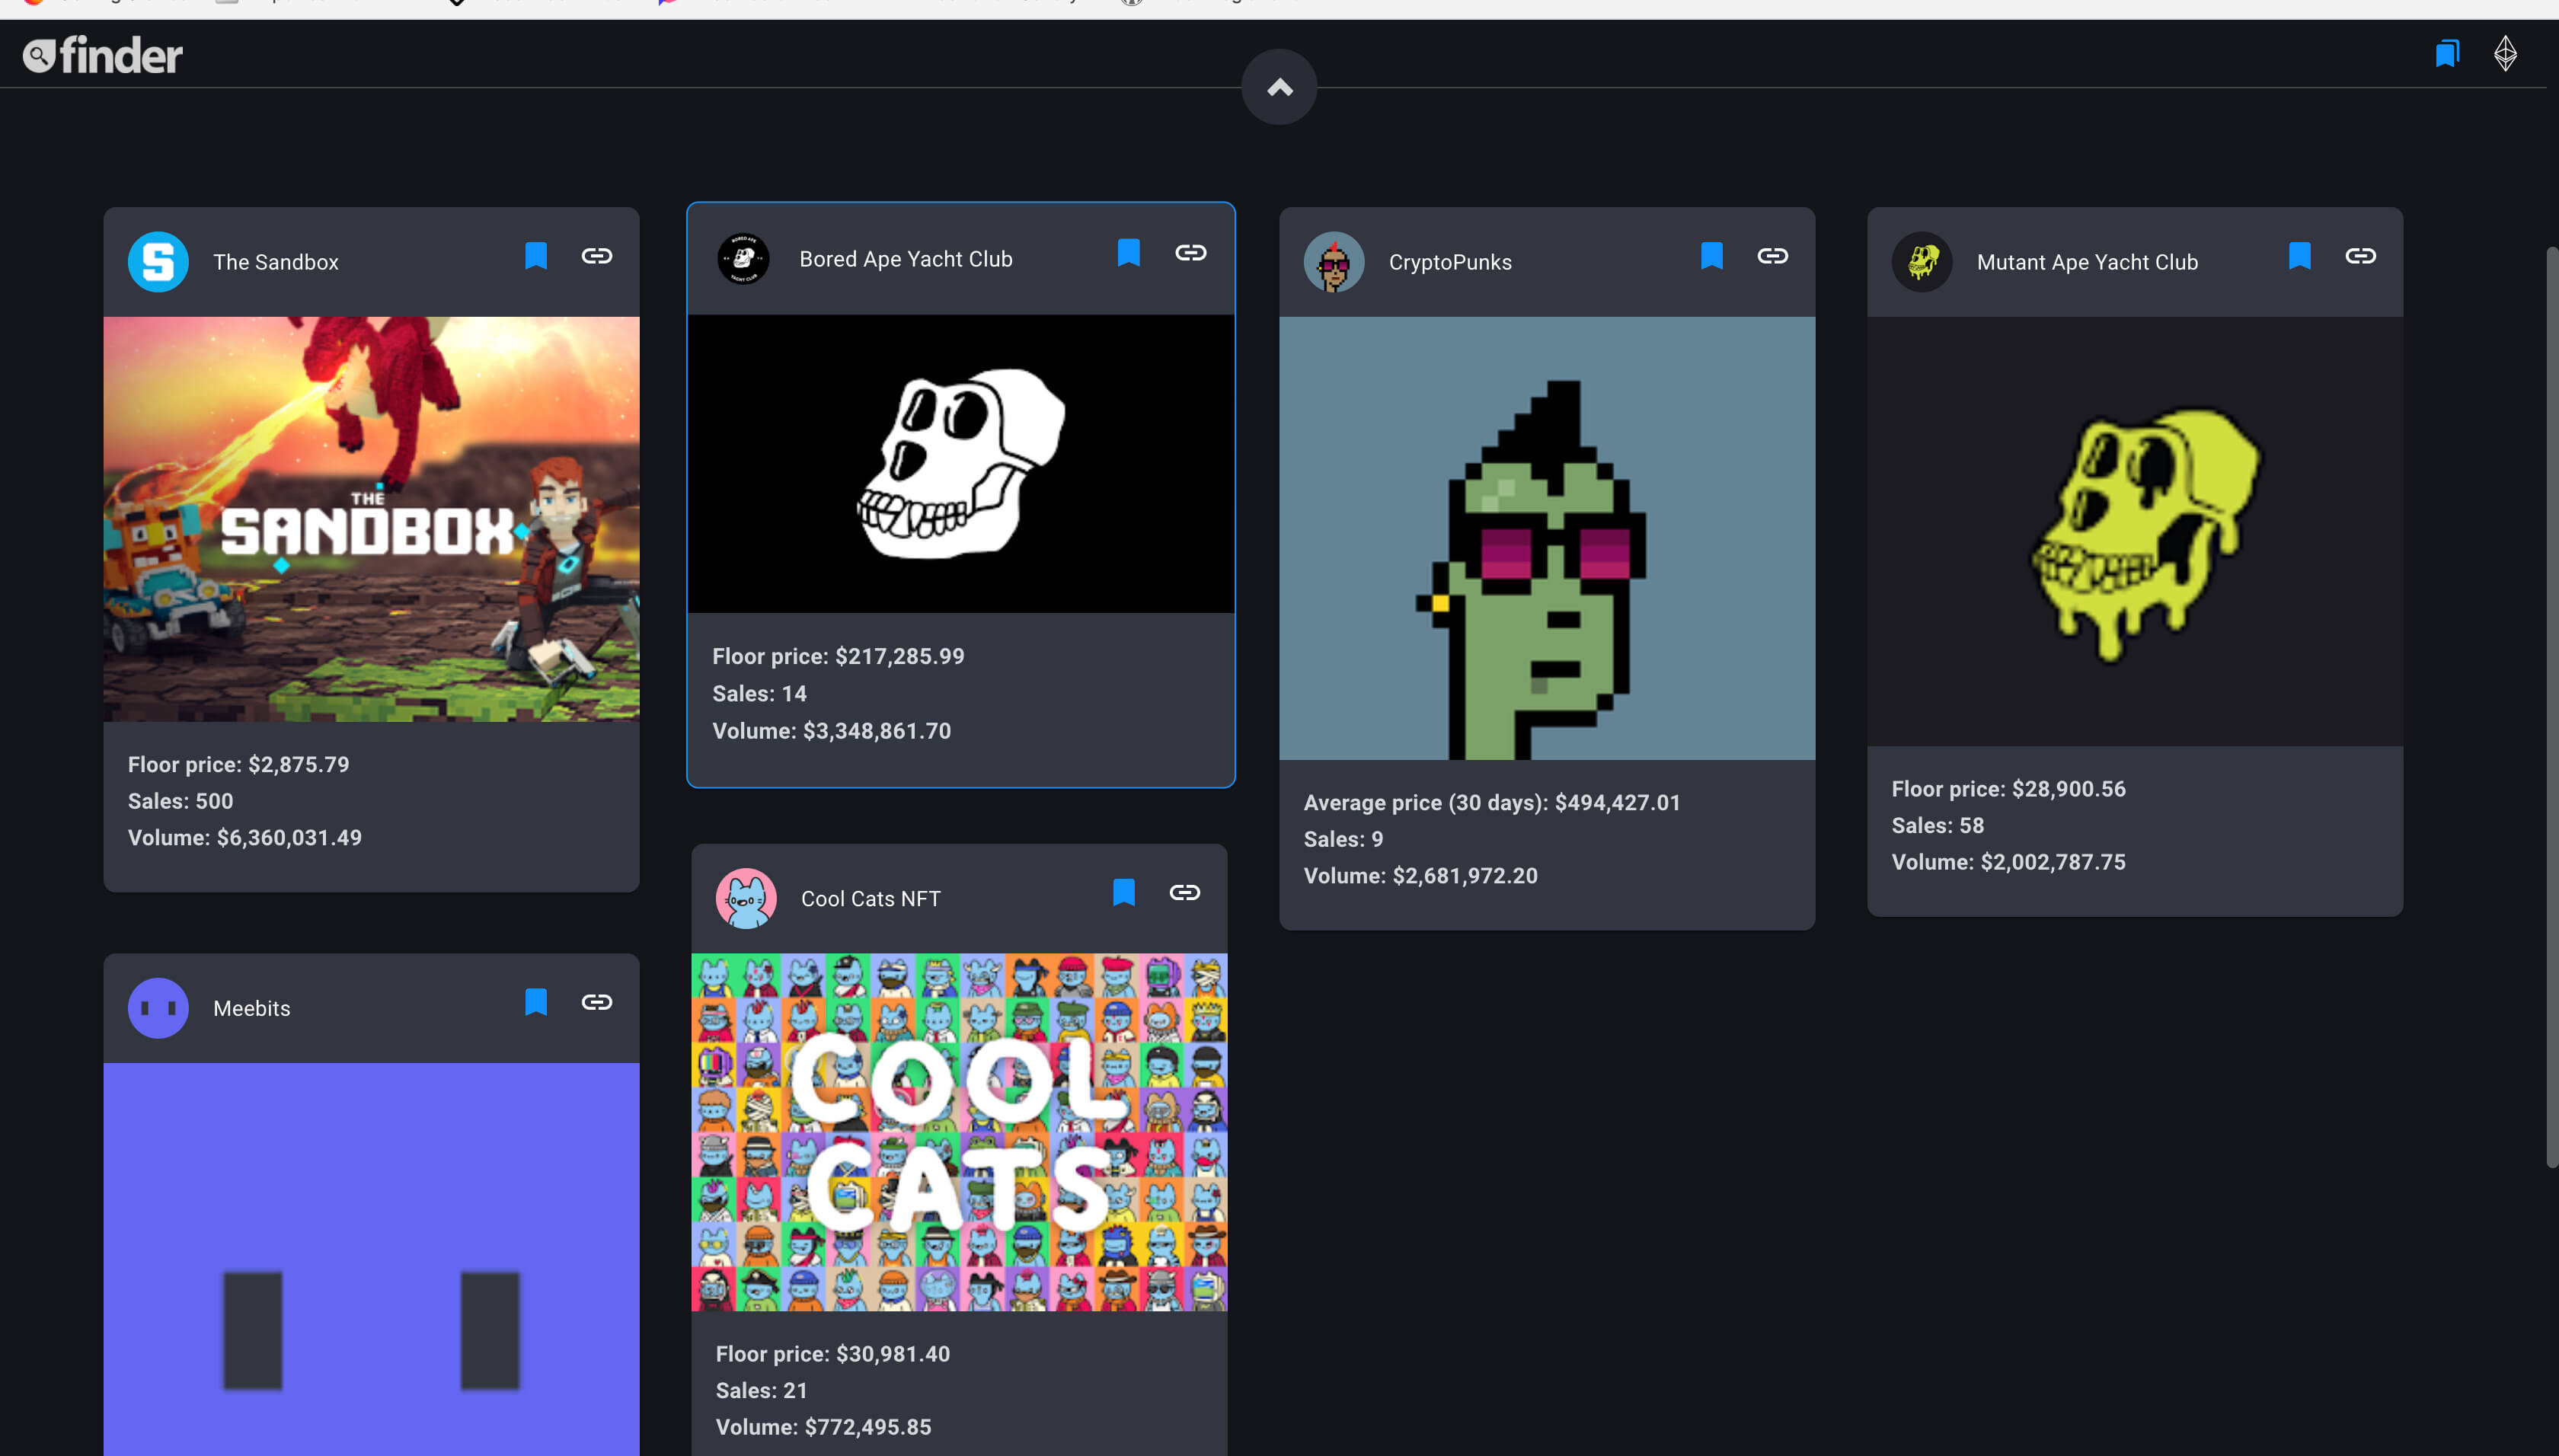Toggle bookmark on The Sandbox card

(x=536, y=256)
